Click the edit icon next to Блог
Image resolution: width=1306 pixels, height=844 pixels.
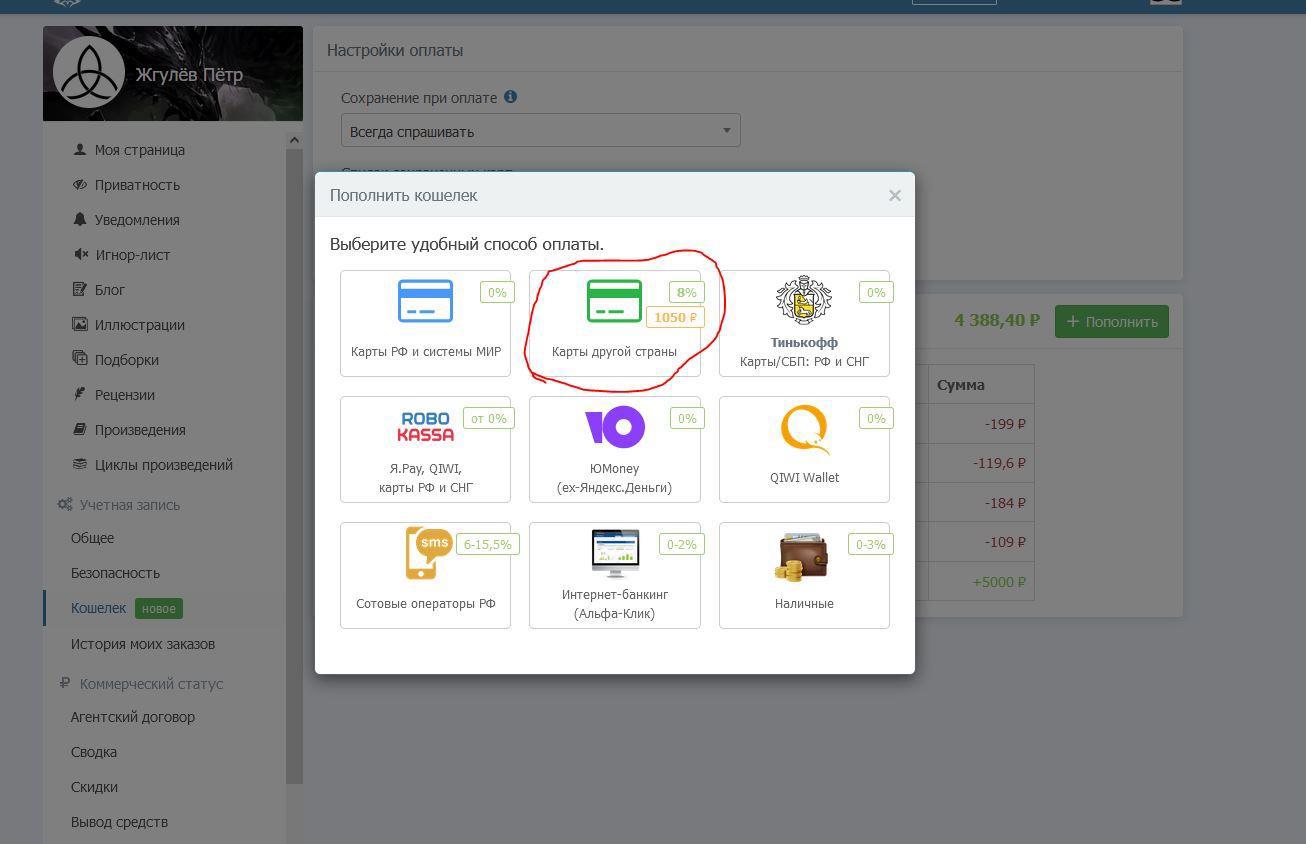click(x=80, y=290)
